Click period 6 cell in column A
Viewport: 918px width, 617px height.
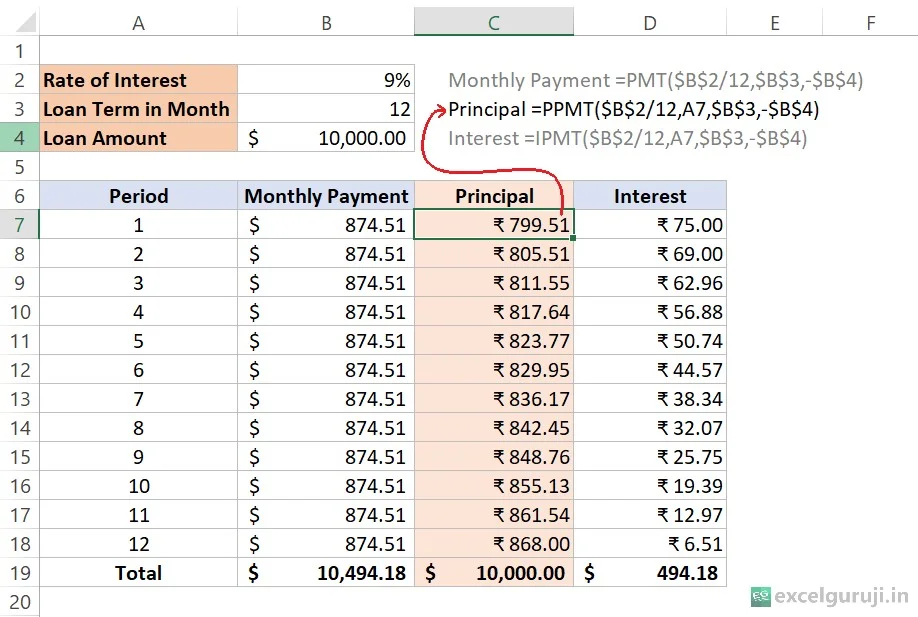[138, 369]
